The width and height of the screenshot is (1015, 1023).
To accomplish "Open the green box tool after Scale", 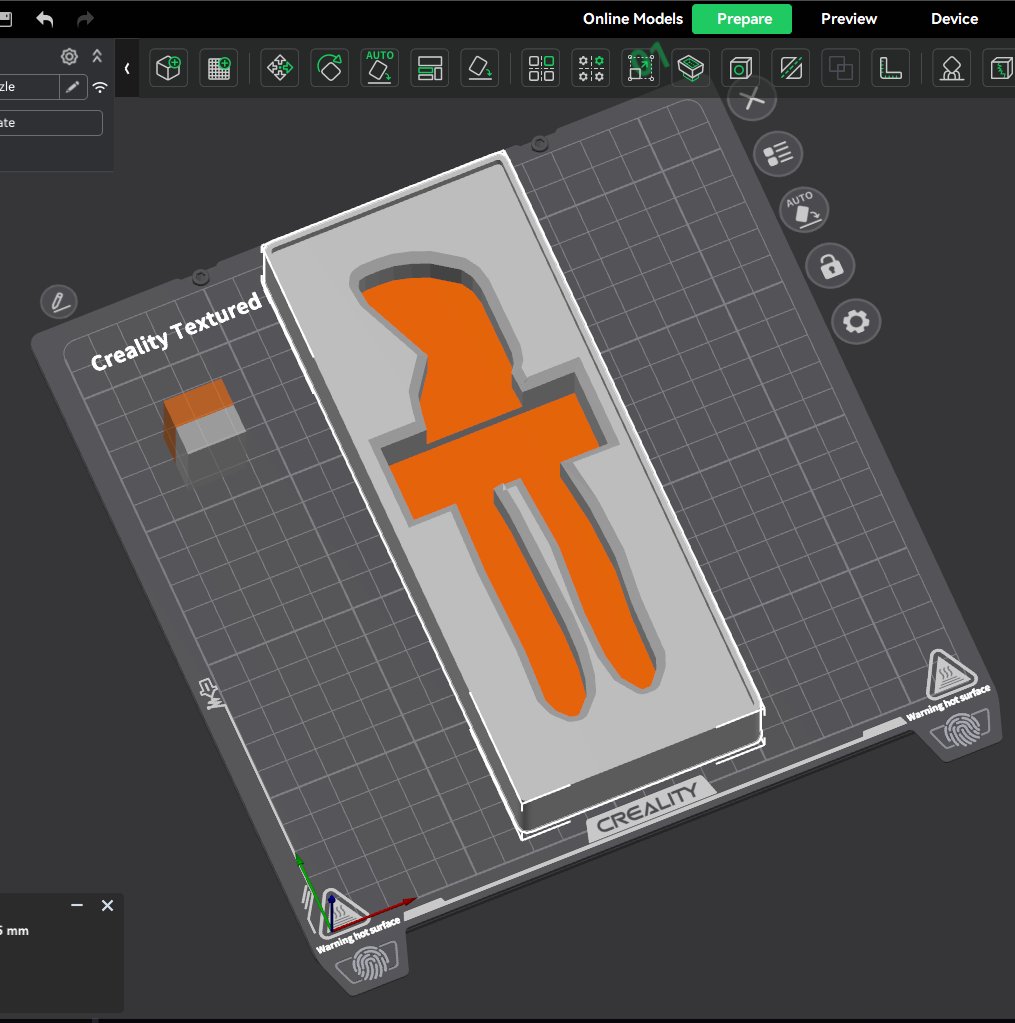I will (x=691, y=68).
